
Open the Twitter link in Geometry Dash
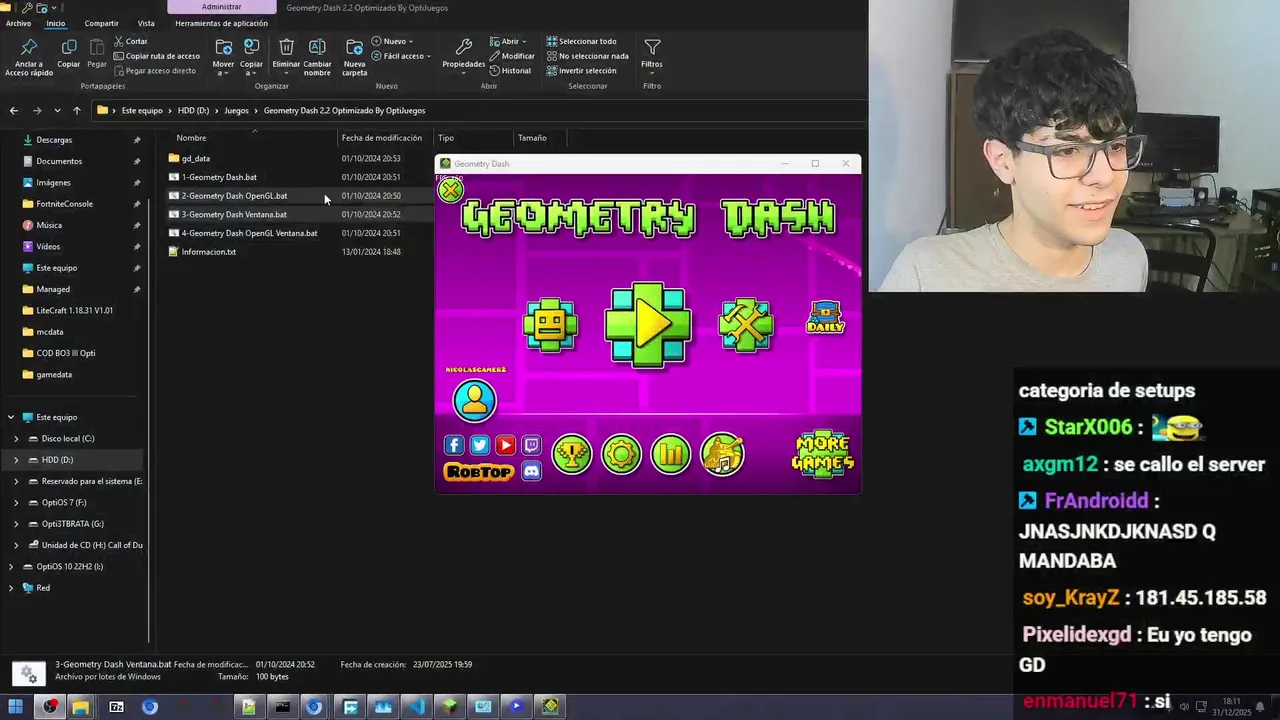(x=480, y=445)
